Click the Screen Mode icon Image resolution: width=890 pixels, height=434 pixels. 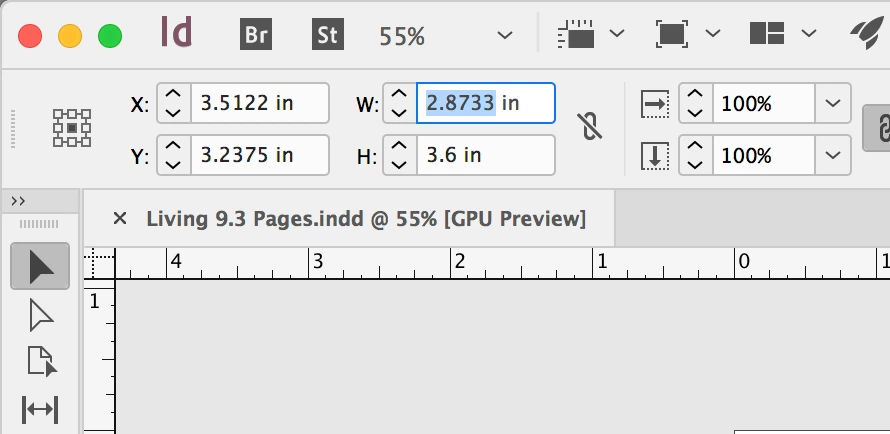point(672,34)
